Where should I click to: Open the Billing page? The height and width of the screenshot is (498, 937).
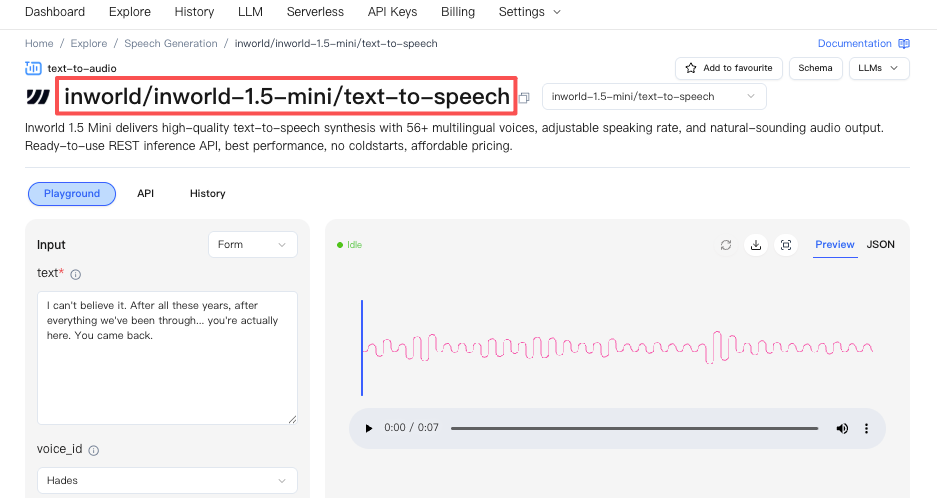(458, 12)
